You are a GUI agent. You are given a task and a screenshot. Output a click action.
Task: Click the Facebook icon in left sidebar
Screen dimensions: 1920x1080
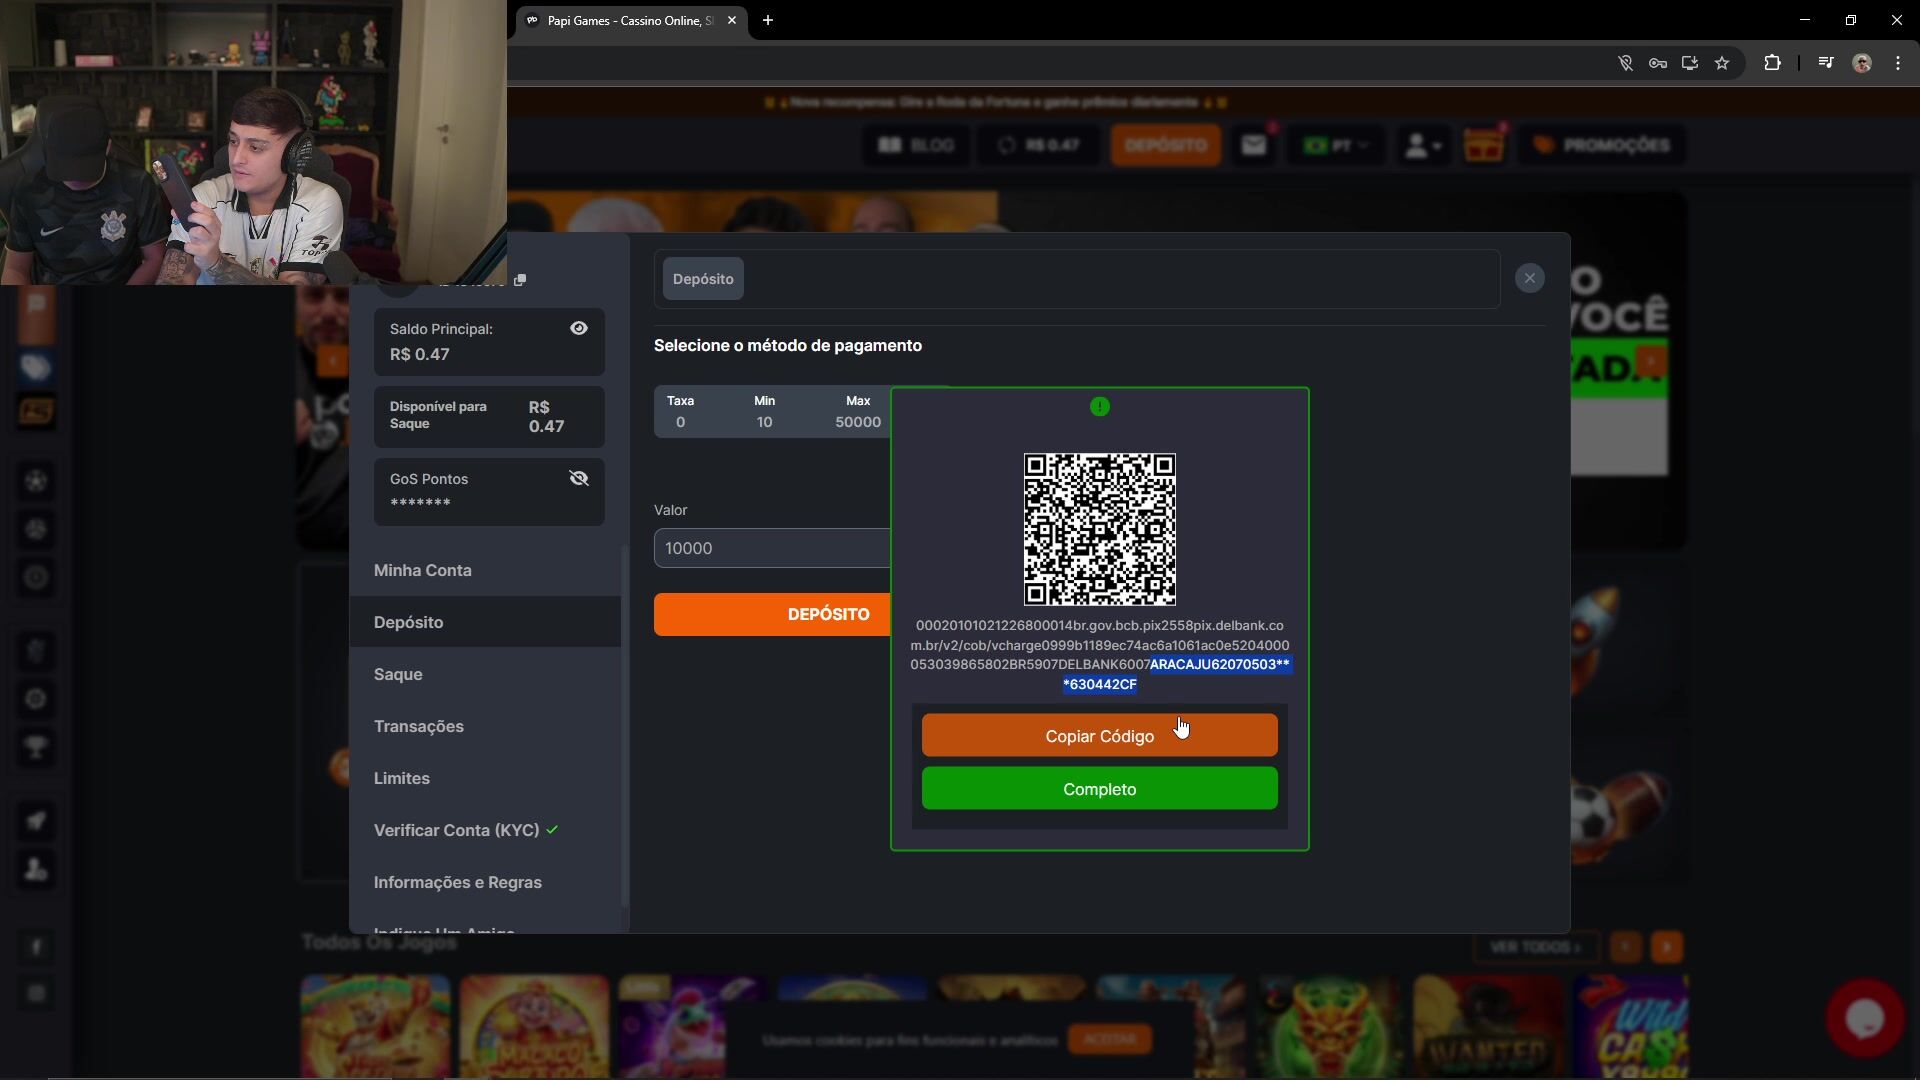(36, 947)
